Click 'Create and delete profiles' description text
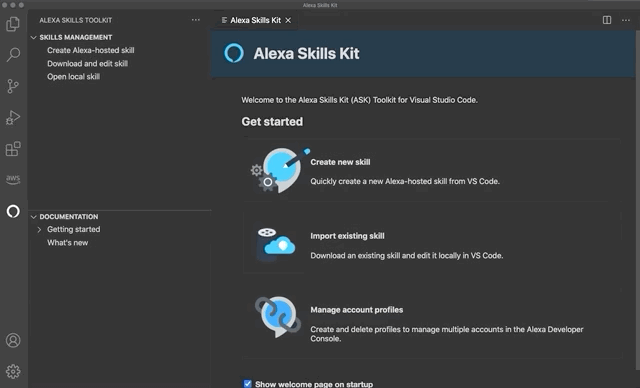Image resolution: width=640 pixels, height=388 pixels. coord(447,334)
